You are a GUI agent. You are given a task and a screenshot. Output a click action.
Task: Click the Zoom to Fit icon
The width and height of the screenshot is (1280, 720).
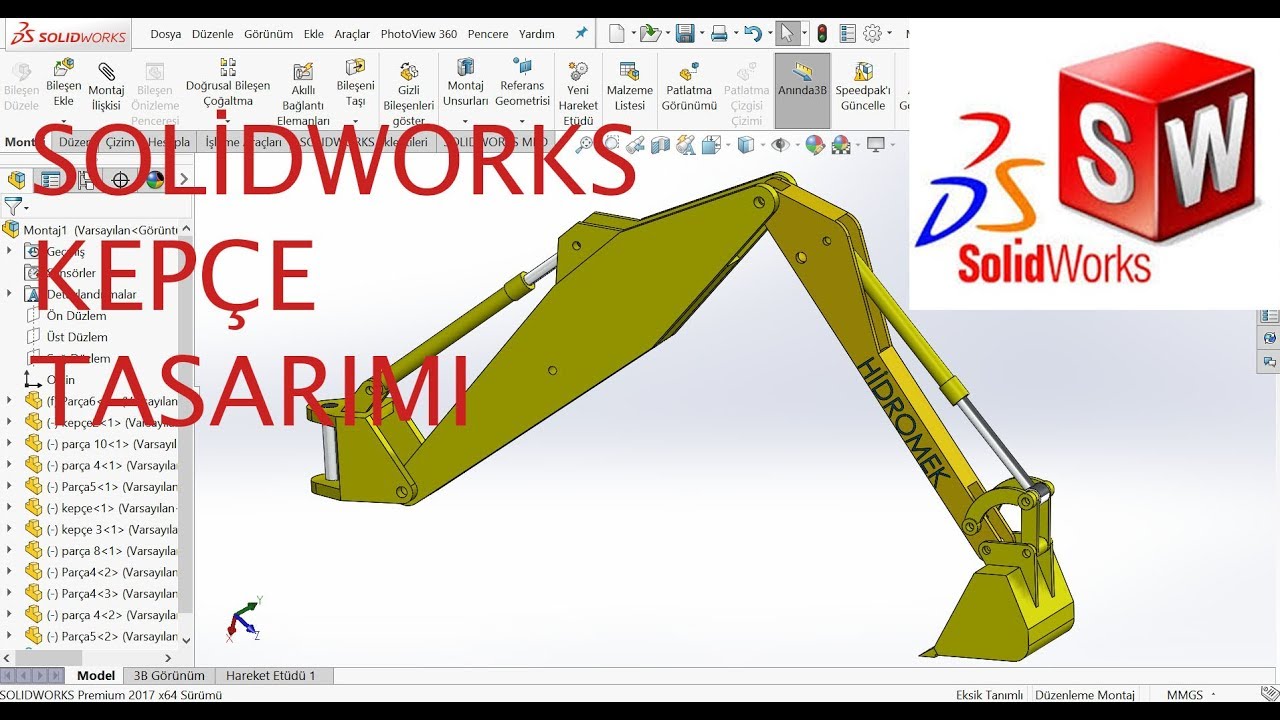(x=586, y=145)
